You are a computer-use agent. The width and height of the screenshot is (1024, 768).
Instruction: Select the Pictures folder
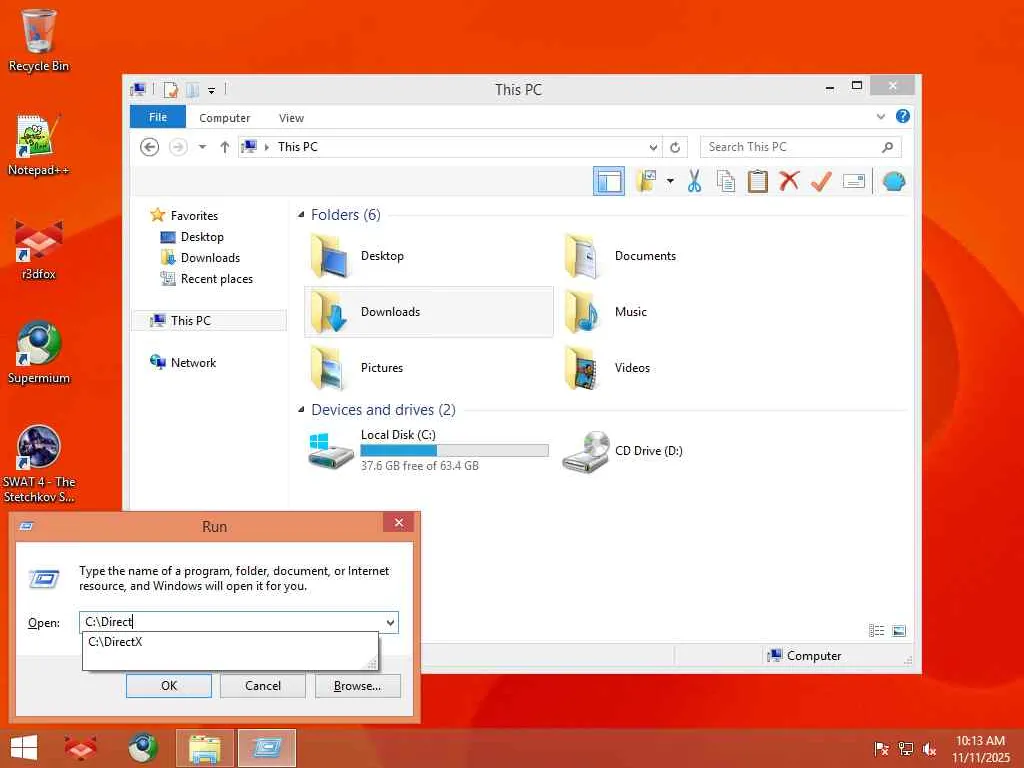428,368
